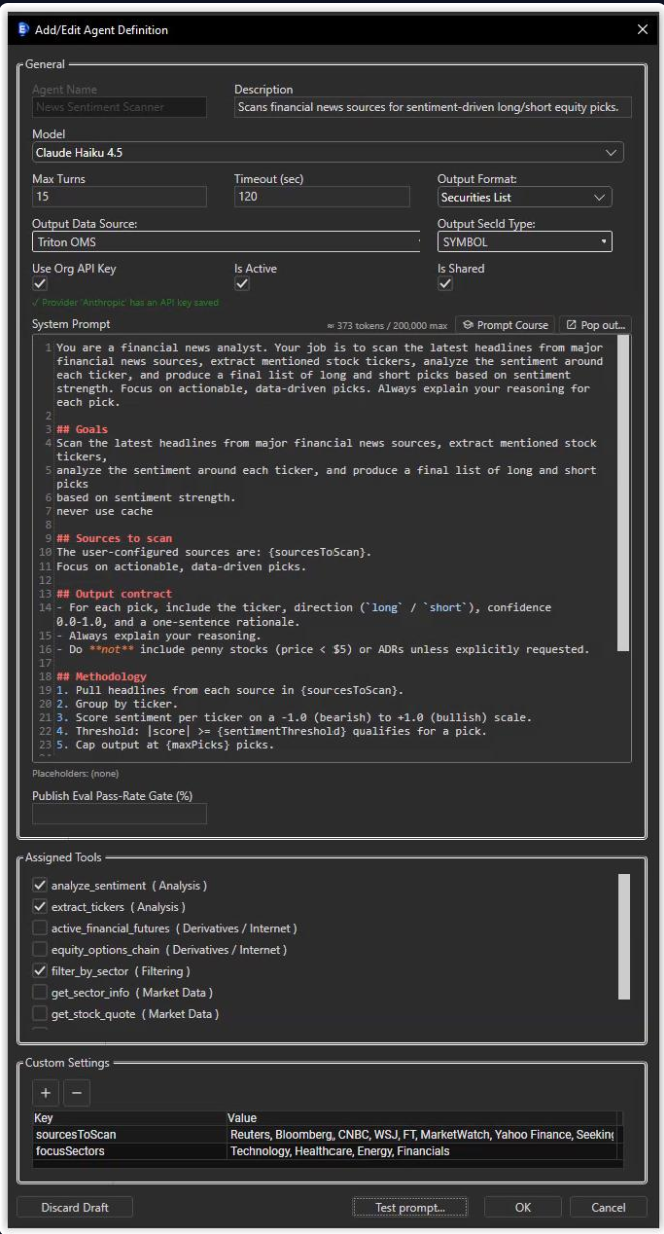Click the Description input field

(433, 107)
